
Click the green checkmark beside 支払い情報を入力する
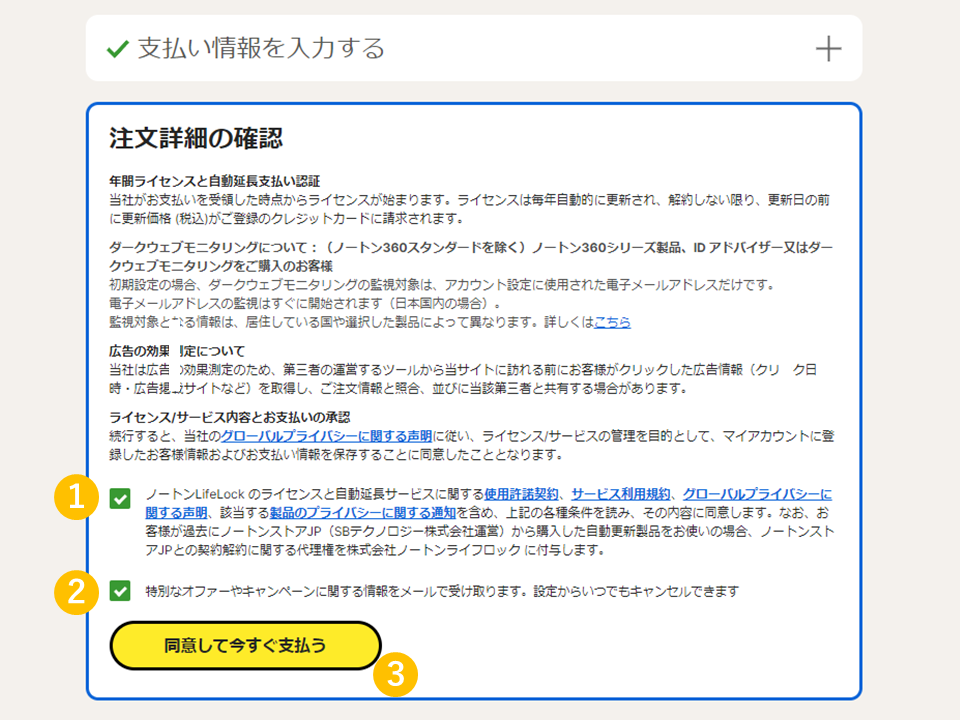click(118, 48)
